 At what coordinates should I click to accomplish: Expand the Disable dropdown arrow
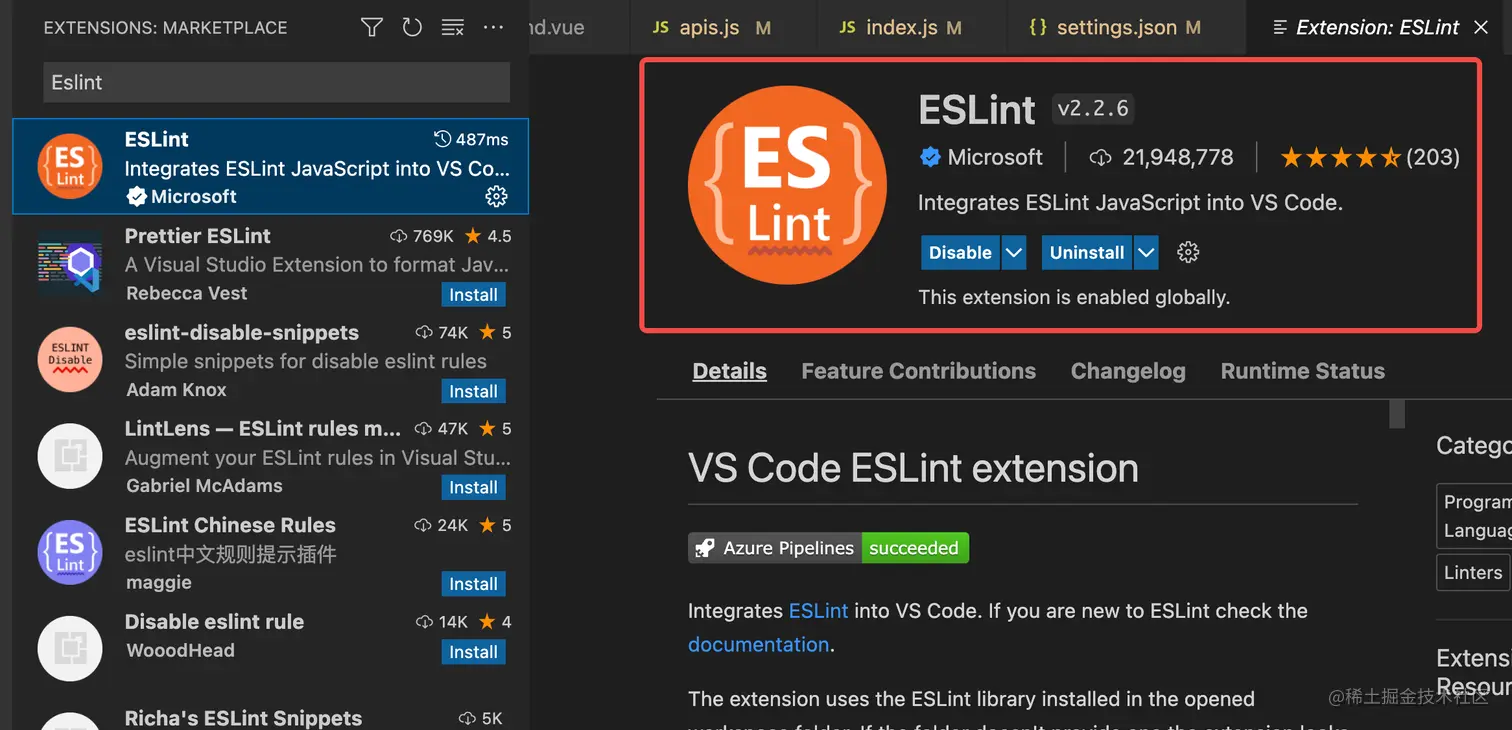tap(1014, 253)
